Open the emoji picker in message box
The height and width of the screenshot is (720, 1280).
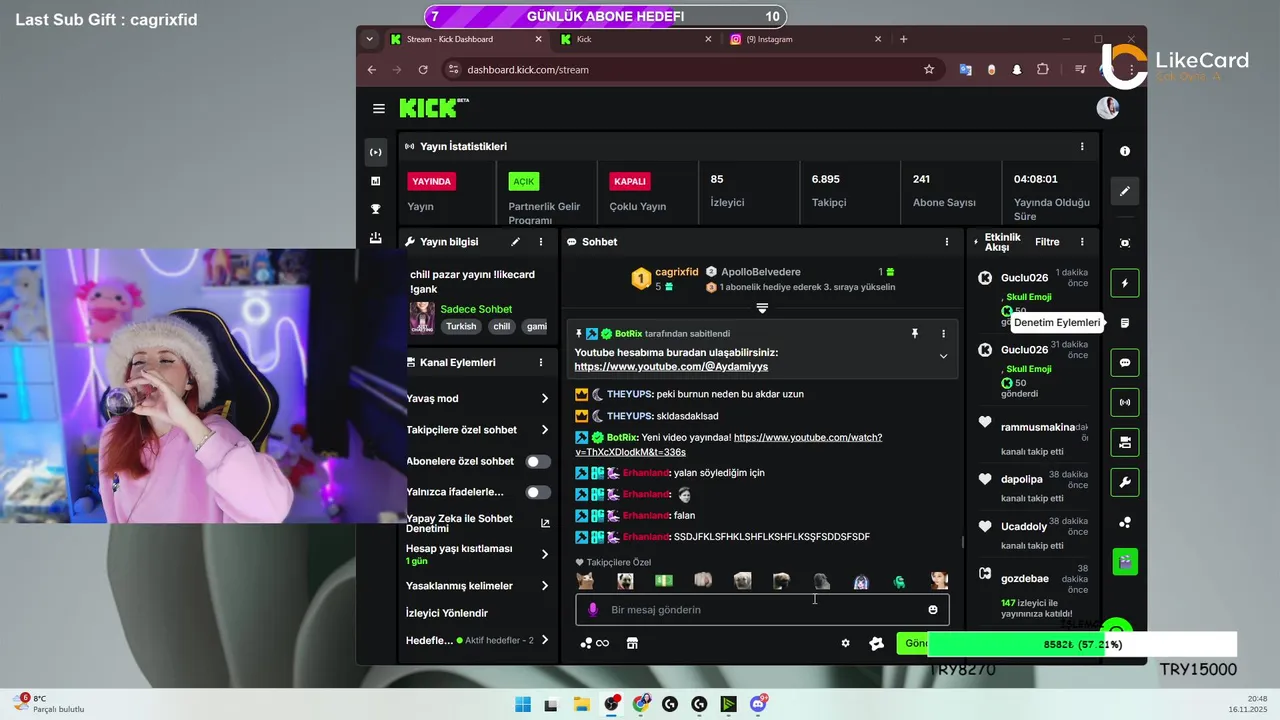coord(933,610)
